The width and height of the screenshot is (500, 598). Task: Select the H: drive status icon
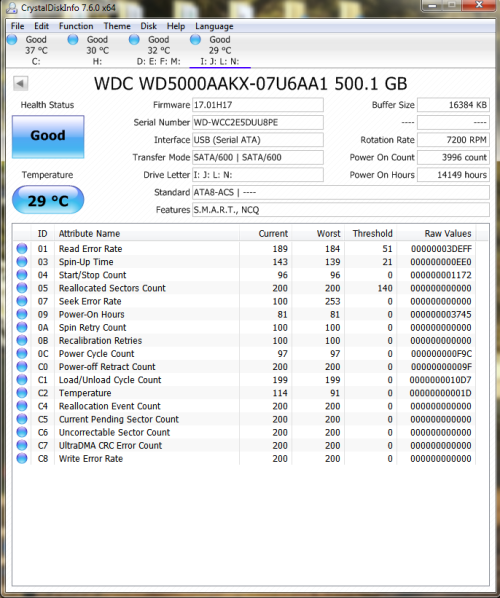(x=73, y=39)
